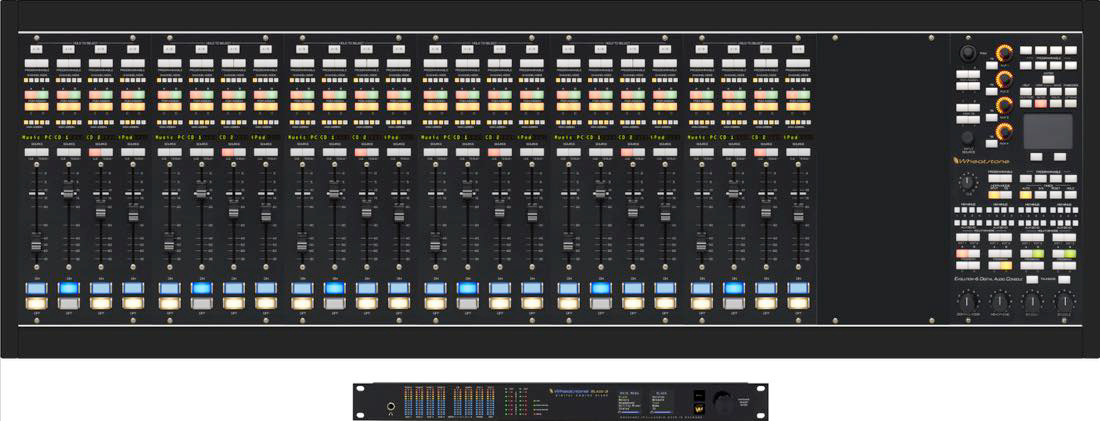The image size is (1100, 433).
Task: Click the black joystick knob atop master section
Action: [x=968, y=53]
